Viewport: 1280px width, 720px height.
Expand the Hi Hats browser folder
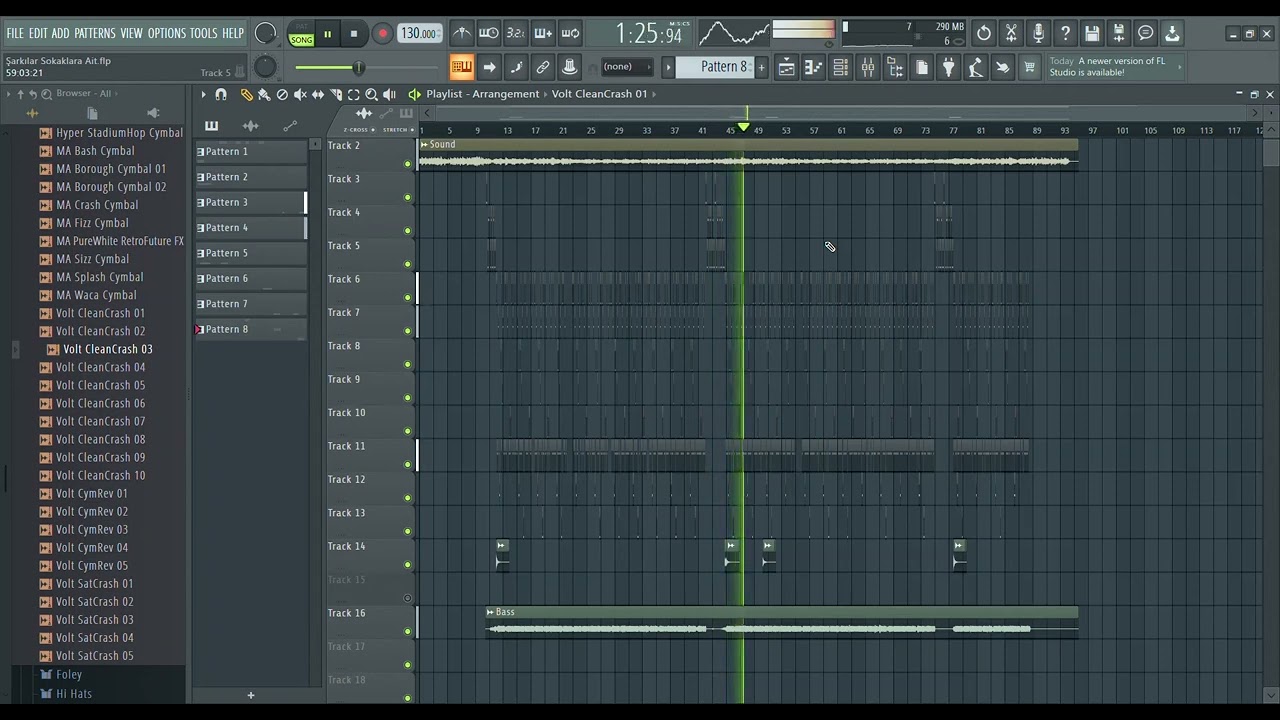tap(74, 693)
